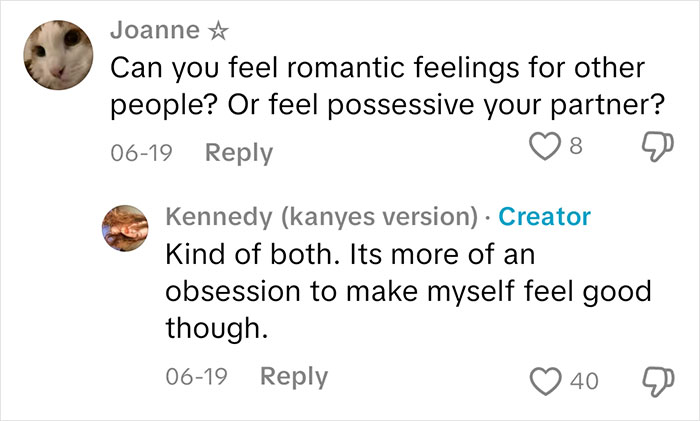Click the blue Creator badge
700x421 pixels.
(543, 216)
